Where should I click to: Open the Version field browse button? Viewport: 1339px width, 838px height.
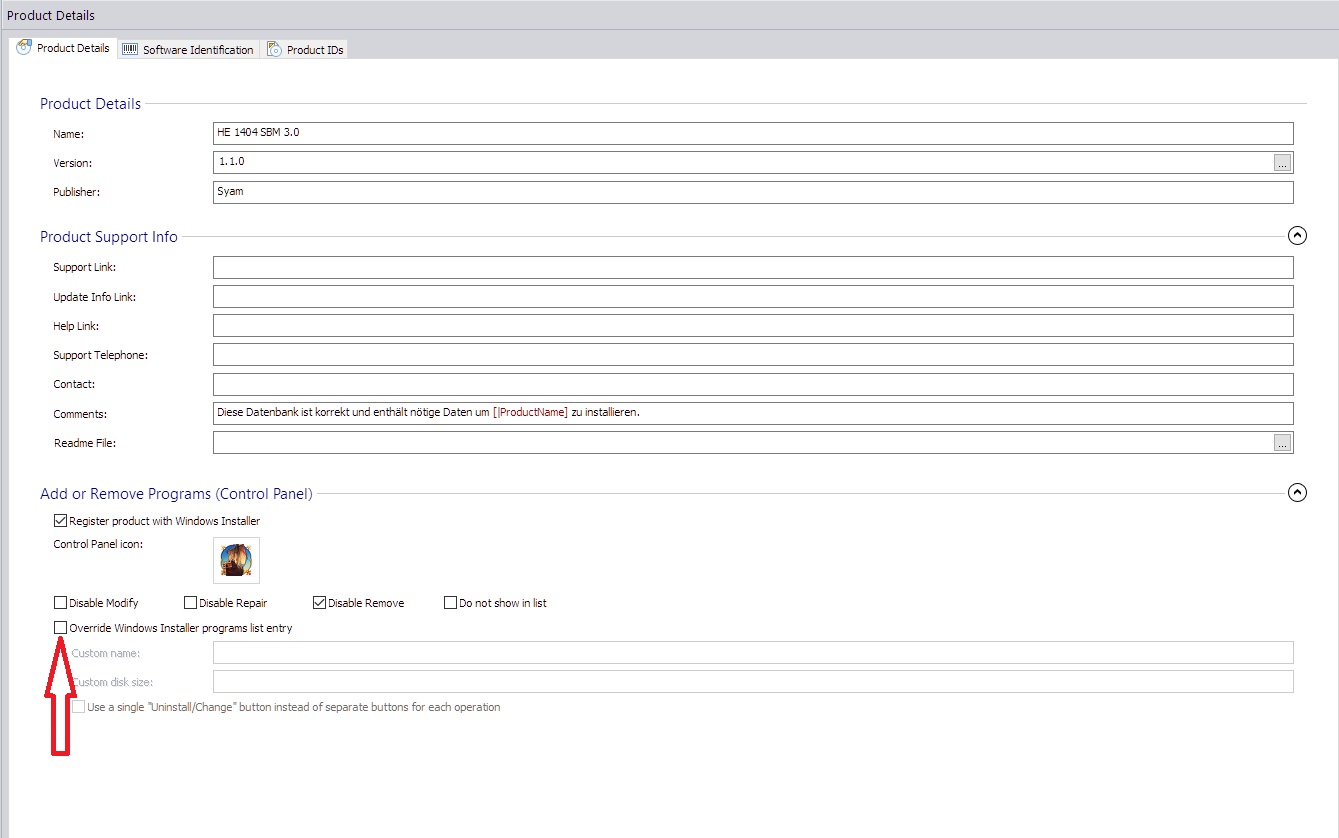1283,163
